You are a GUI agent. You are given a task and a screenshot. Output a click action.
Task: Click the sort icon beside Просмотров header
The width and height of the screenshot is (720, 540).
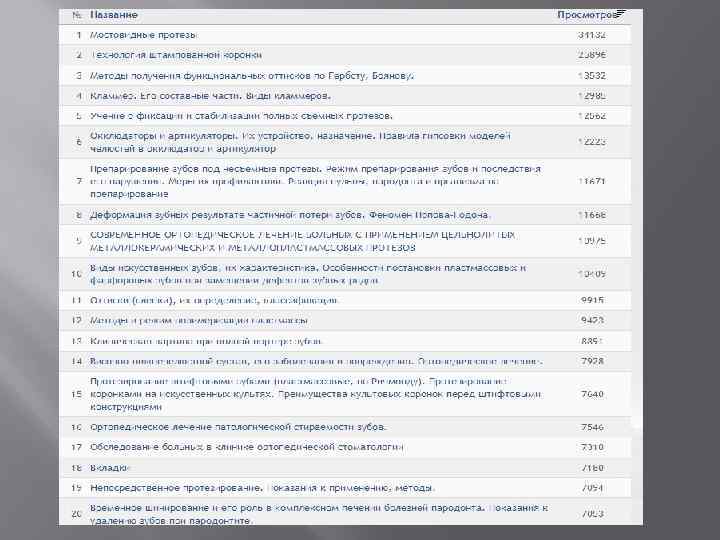click(621, 14)
